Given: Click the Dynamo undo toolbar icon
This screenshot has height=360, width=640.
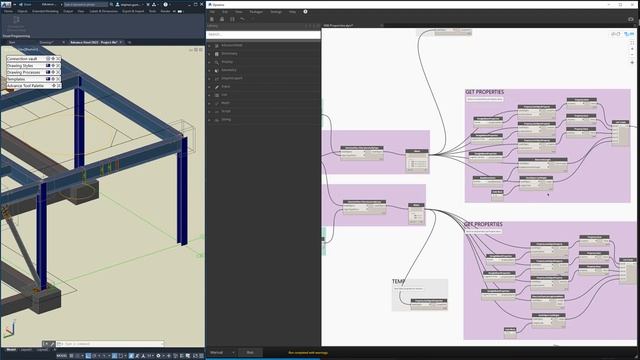Looking at the screenshot, I should pos(242,19).
